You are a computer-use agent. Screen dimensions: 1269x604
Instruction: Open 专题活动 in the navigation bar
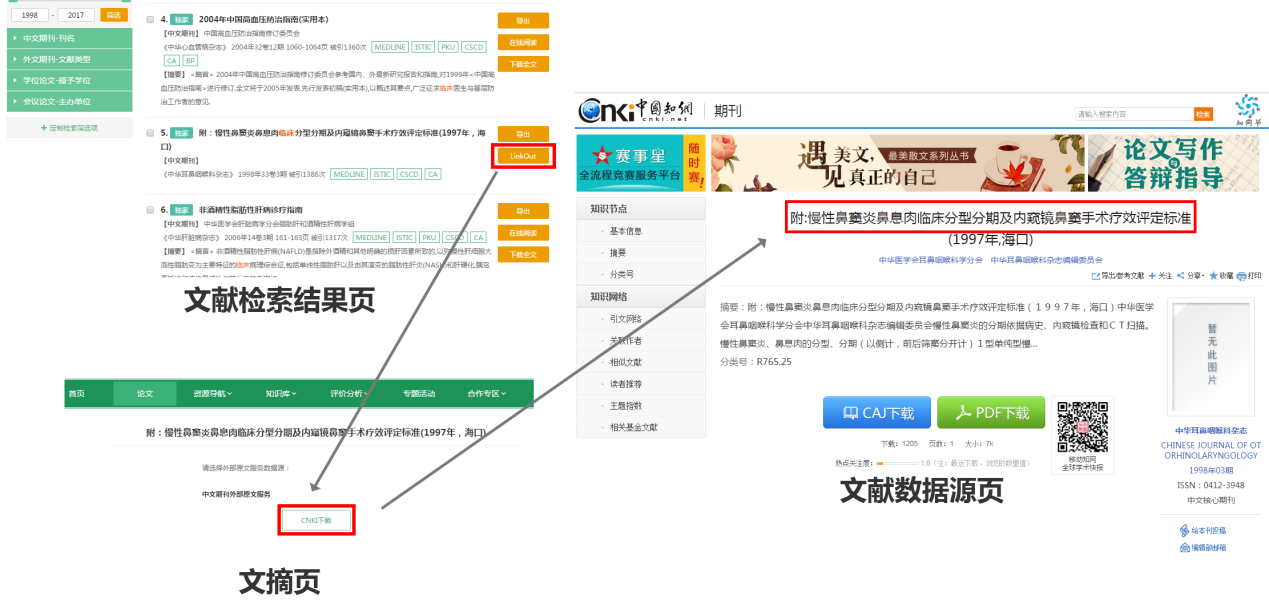point(419,393)
